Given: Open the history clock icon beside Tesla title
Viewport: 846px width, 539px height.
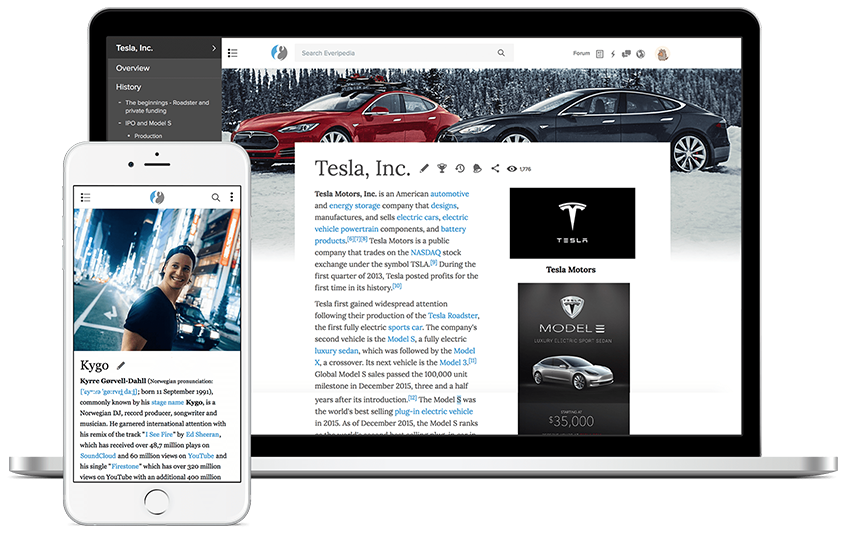Looking at the screenshot, I should 460,168.
